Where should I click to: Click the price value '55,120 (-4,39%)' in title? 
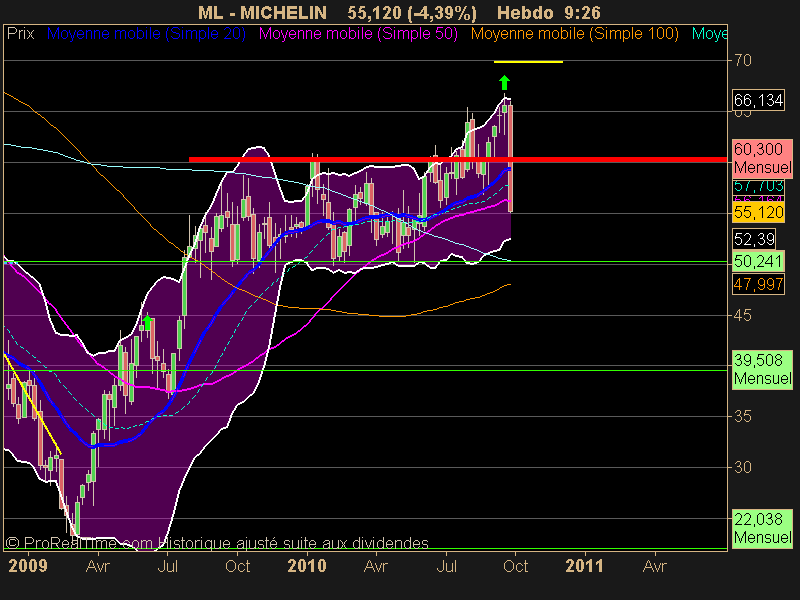coord(412,13)
